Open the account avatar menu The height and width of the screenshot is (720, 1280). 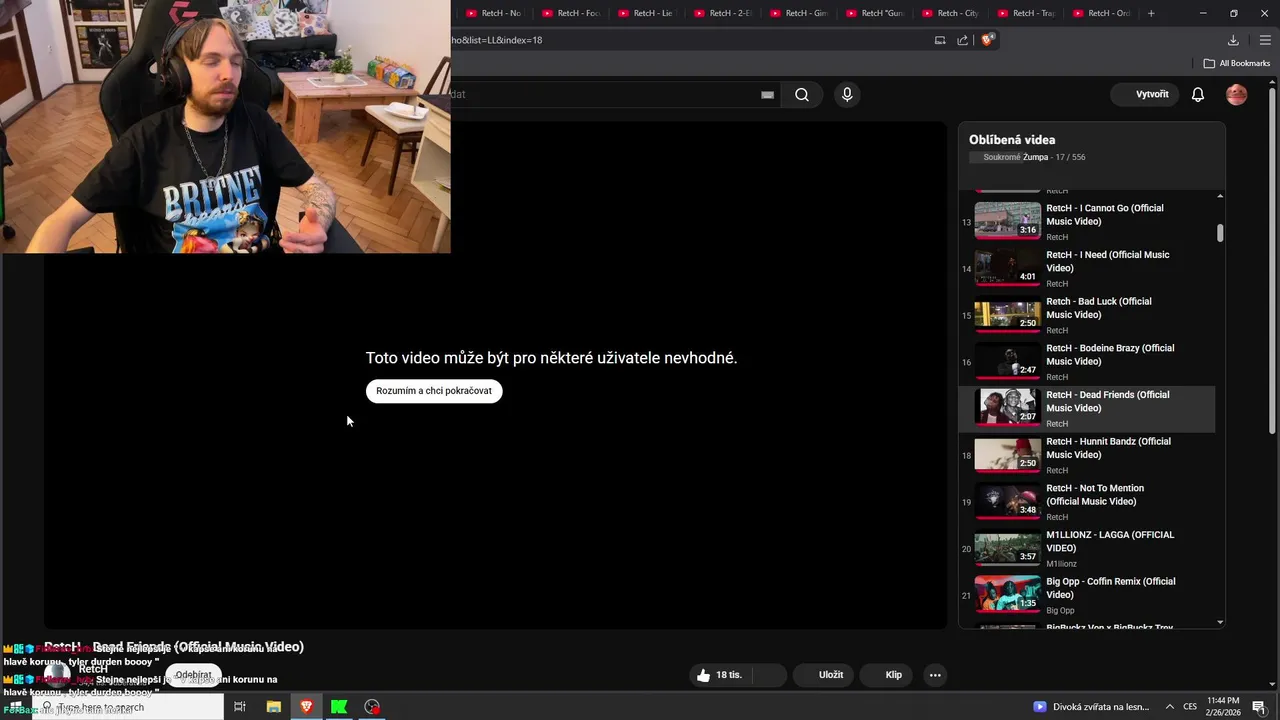(1237, 95)
